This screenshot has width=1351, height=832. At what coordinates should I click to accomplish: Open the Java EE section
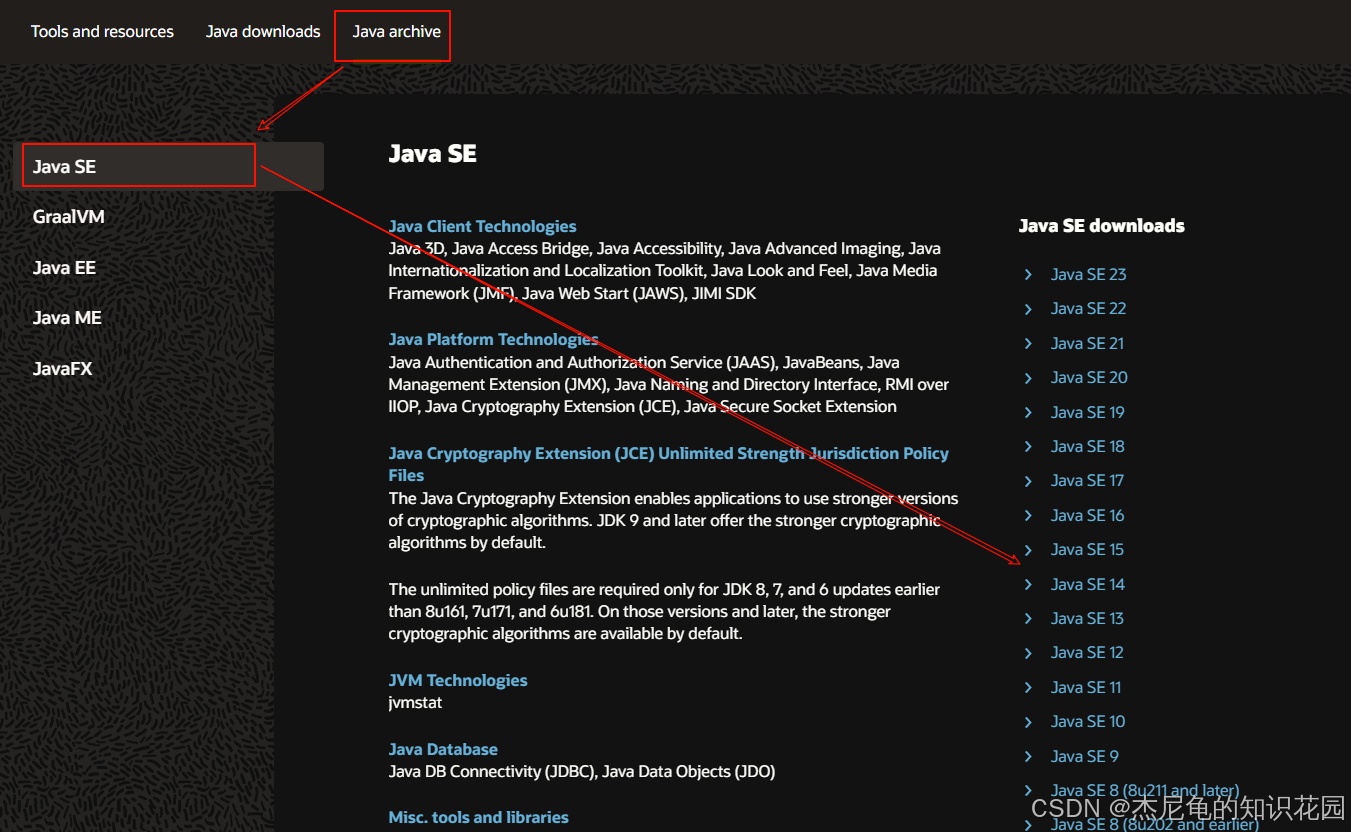(x=63, y=267)
